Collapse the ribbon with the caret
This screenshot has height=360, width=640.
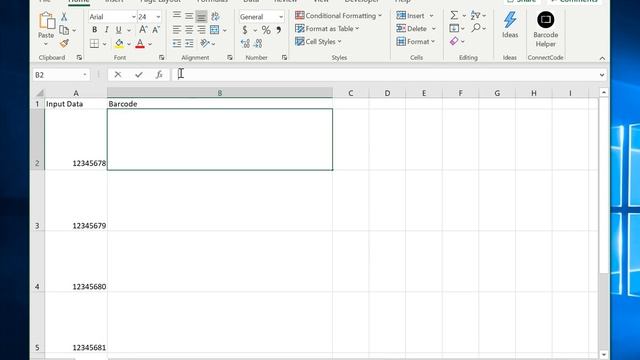[602, 58]
